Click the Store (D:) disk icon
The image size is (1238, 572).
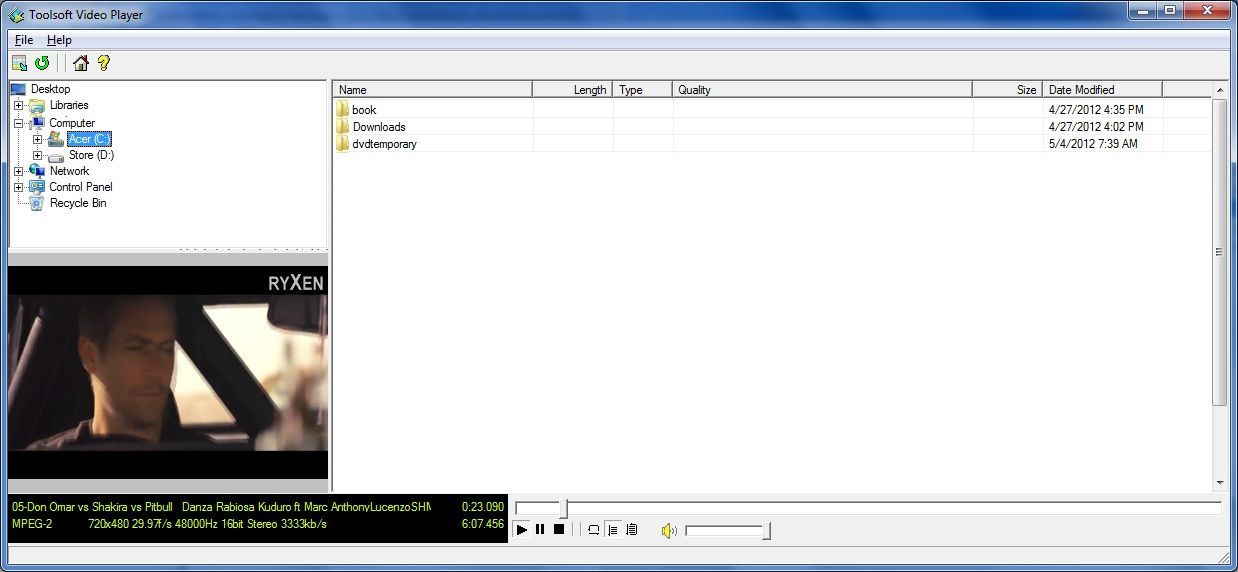click(x=56, y=156)
